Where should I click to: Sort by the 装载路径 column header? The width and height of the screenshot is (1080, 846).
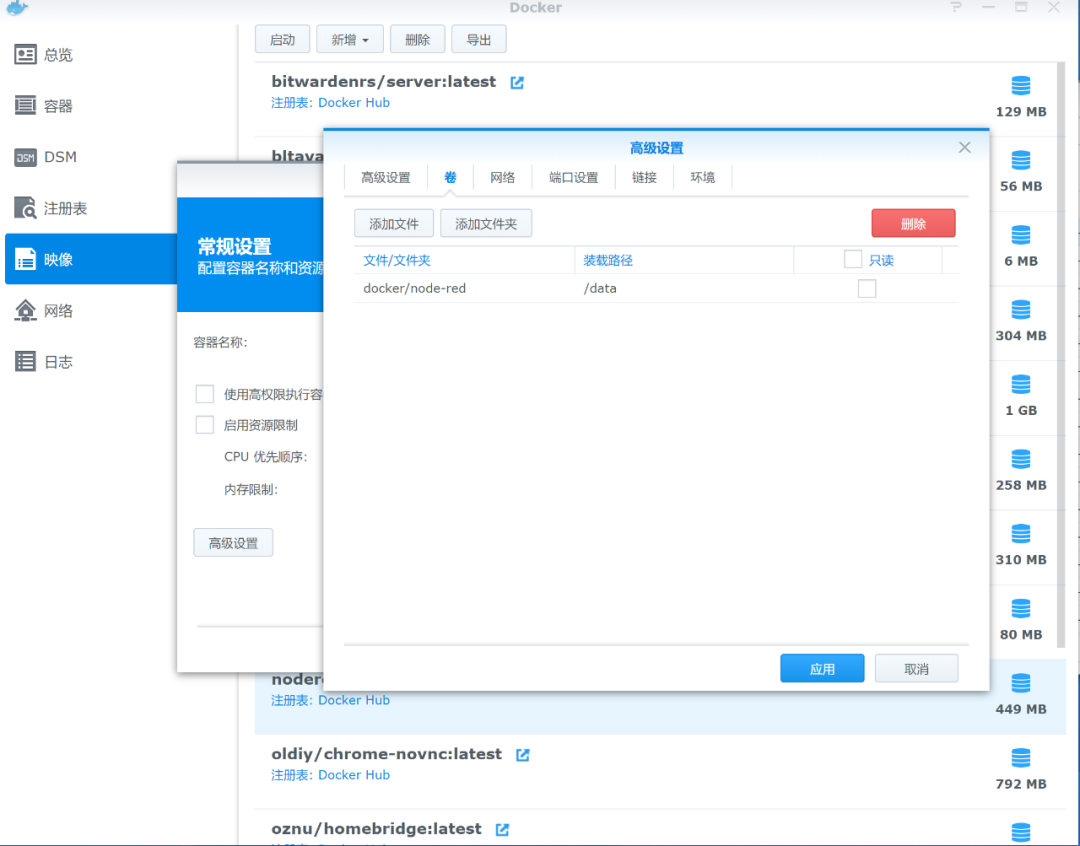pos(684,260)
